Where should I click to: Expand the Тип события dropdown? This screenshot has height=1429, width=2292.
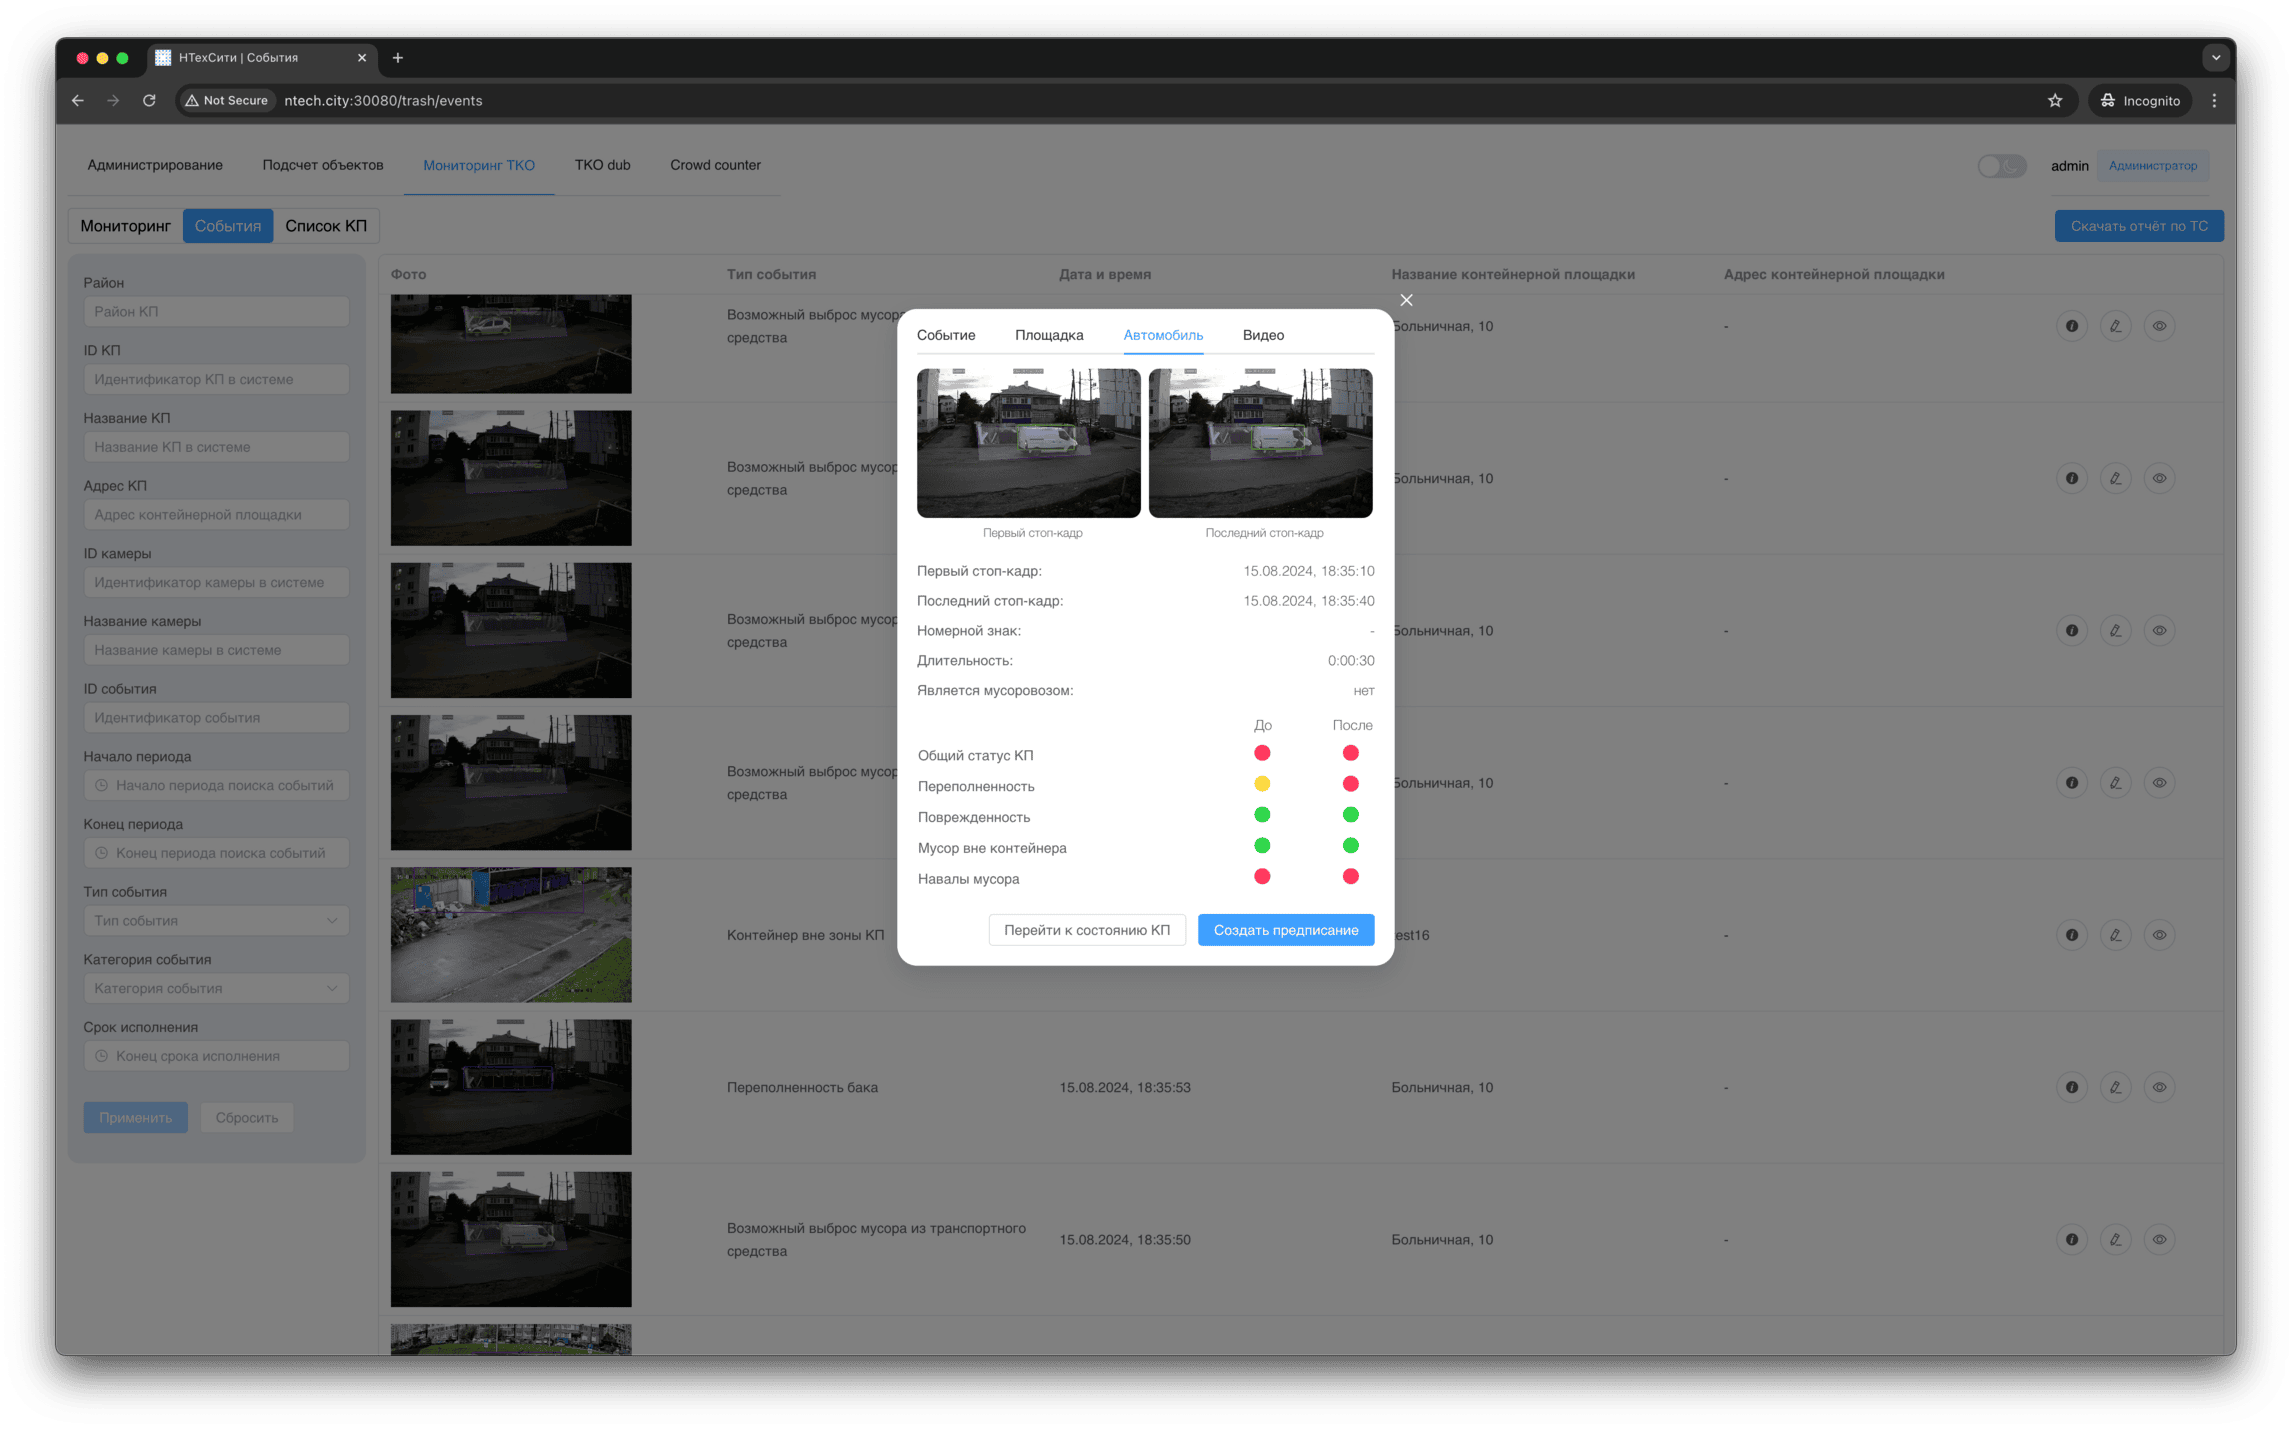216,920
